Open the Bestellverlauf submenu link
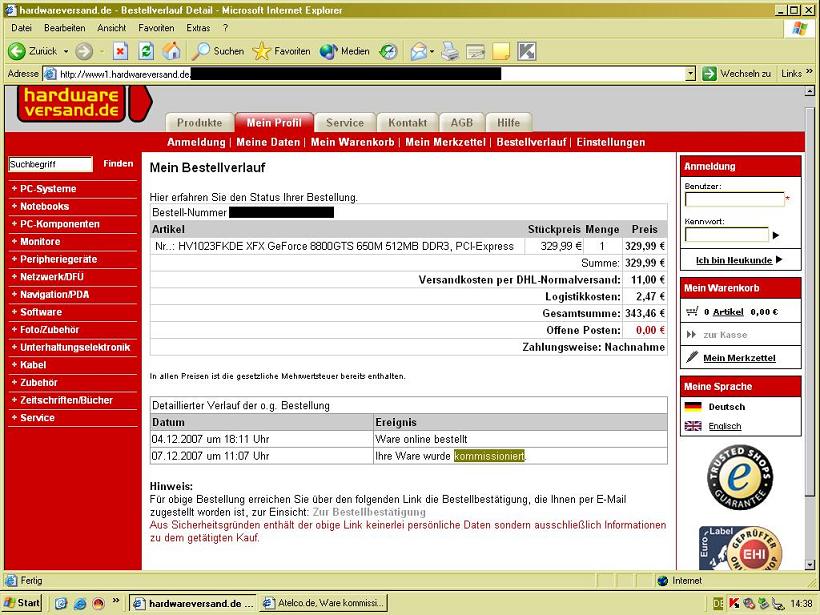Image resolution: width=820 pixels, height=615 pixels. [x=531, y=142]
